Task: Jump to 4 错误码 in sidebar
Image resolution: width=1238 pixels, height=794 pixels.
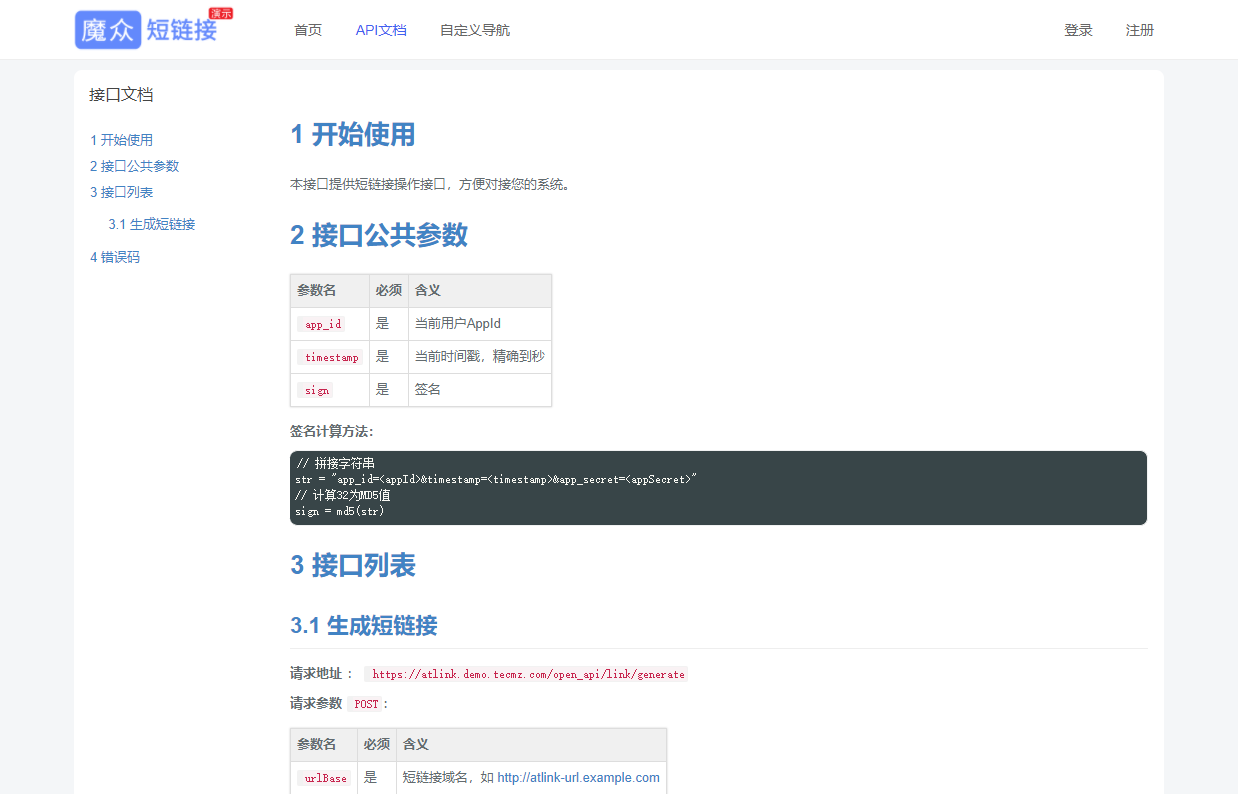Action: coord(115,257)
